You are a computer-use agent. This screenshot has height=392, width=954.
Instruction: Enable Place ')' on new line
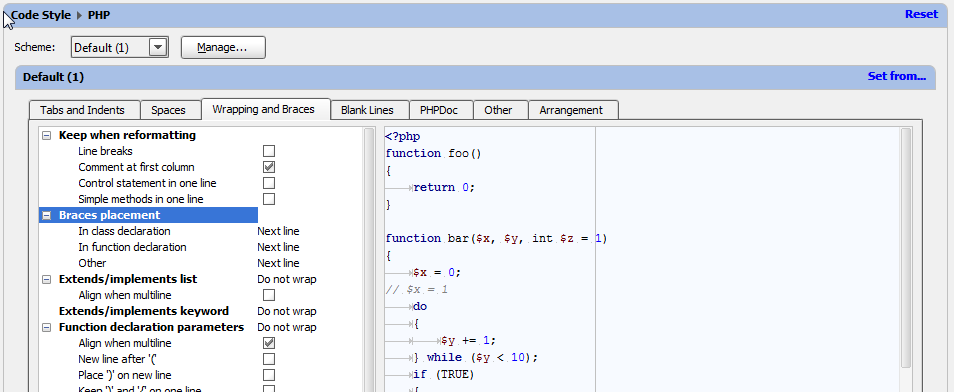coord(268,375)
